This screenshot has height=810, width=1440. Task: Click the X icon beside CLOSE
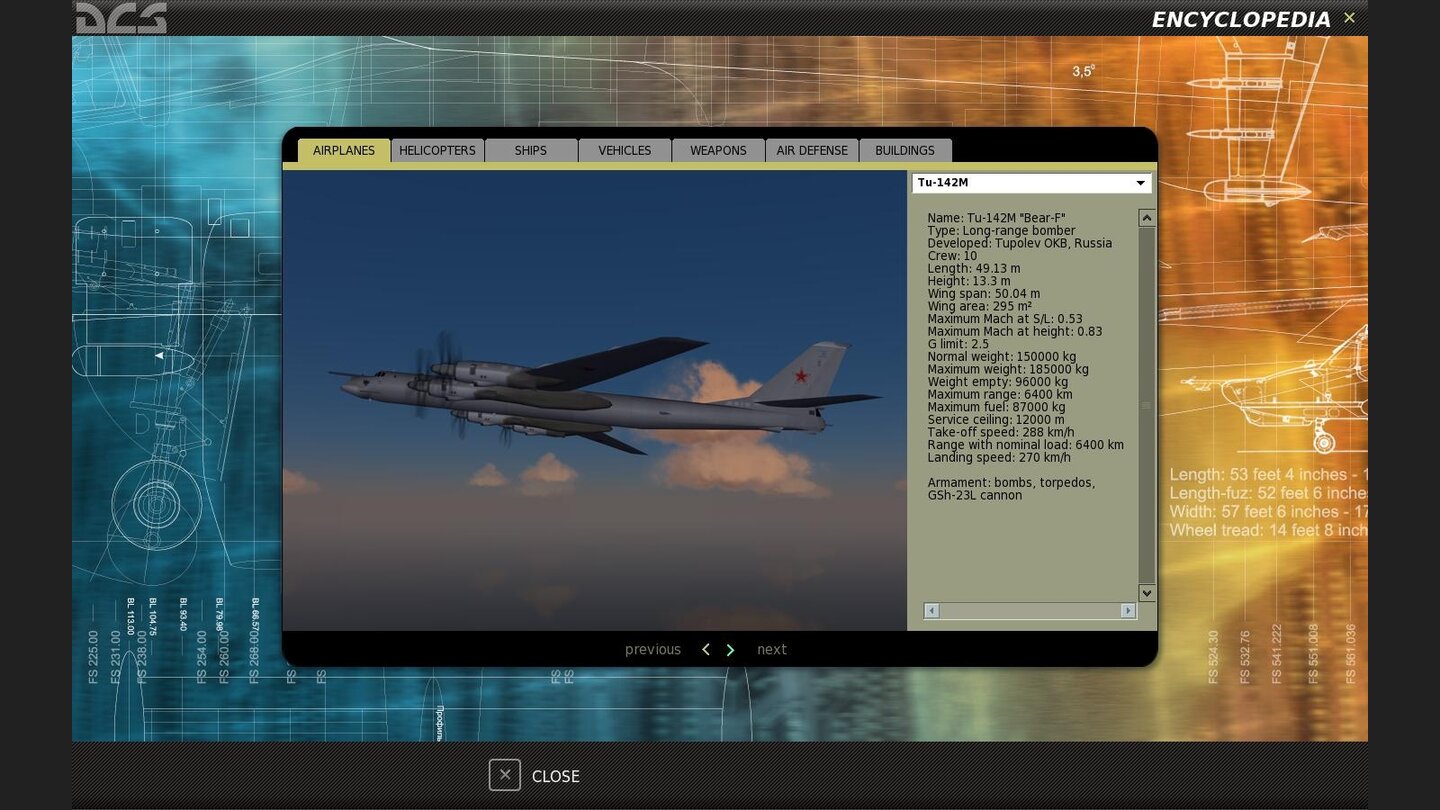tap(505, 775)
